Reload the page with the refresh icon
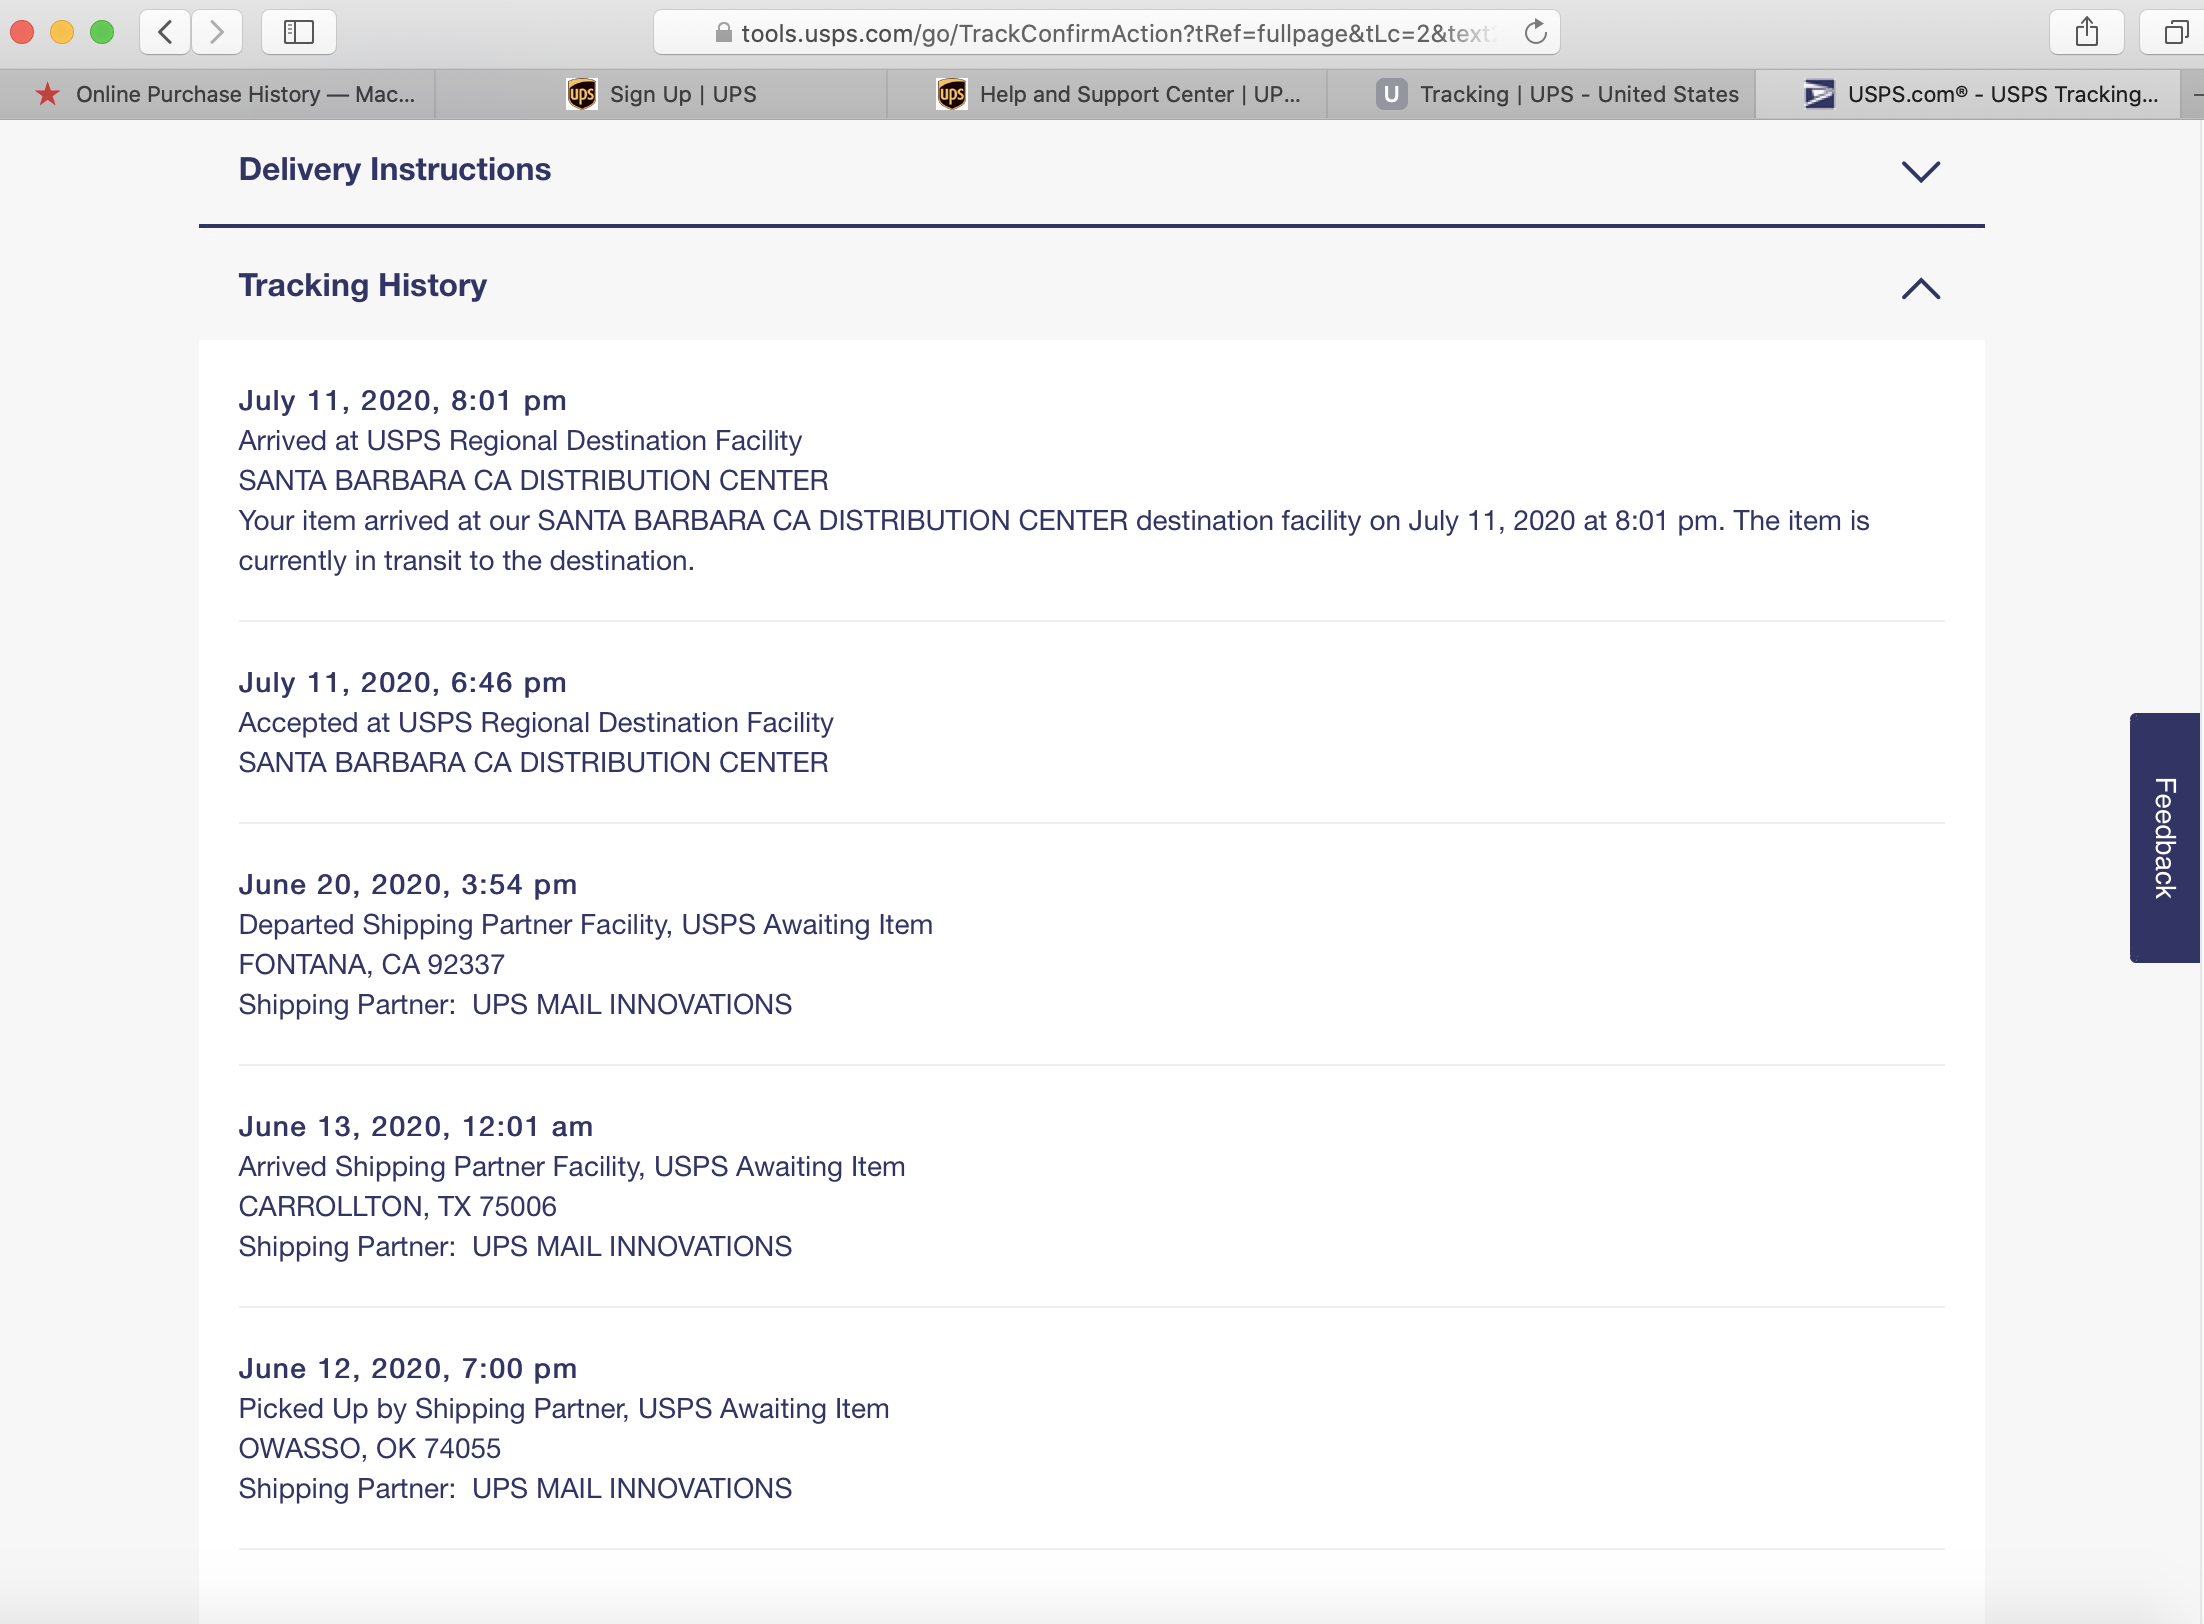2204x1624 pixels. (x=1536, y=33)
